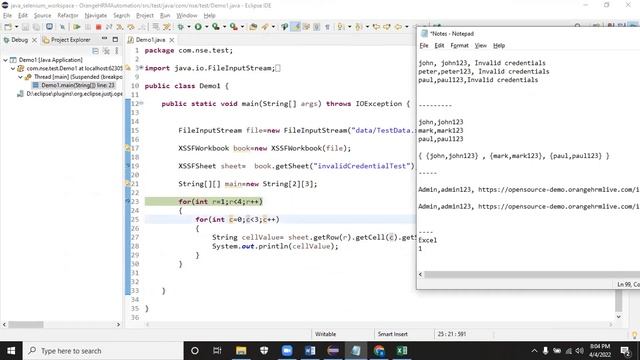Viewport: 640px width, 360px height.
Task: Collapse the com.nse.test.Demo1 at localhost node
Action: point(13,69)
